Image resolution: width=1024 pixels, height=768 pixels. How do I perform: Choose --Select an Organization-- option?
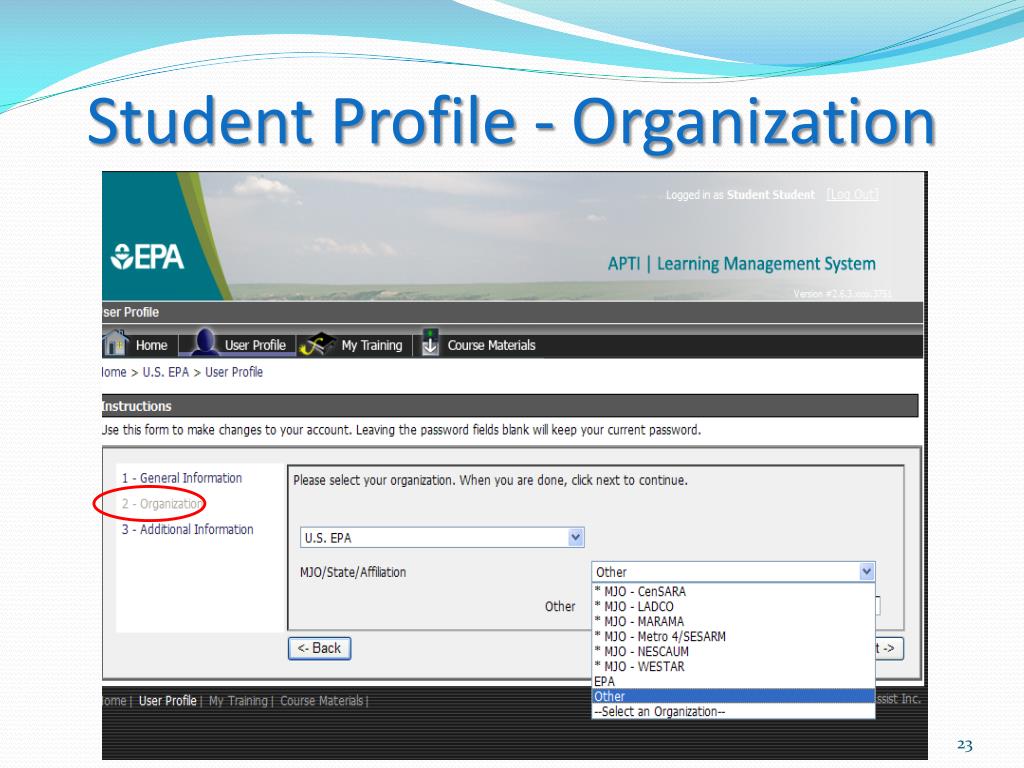click(x=733, y=712)
